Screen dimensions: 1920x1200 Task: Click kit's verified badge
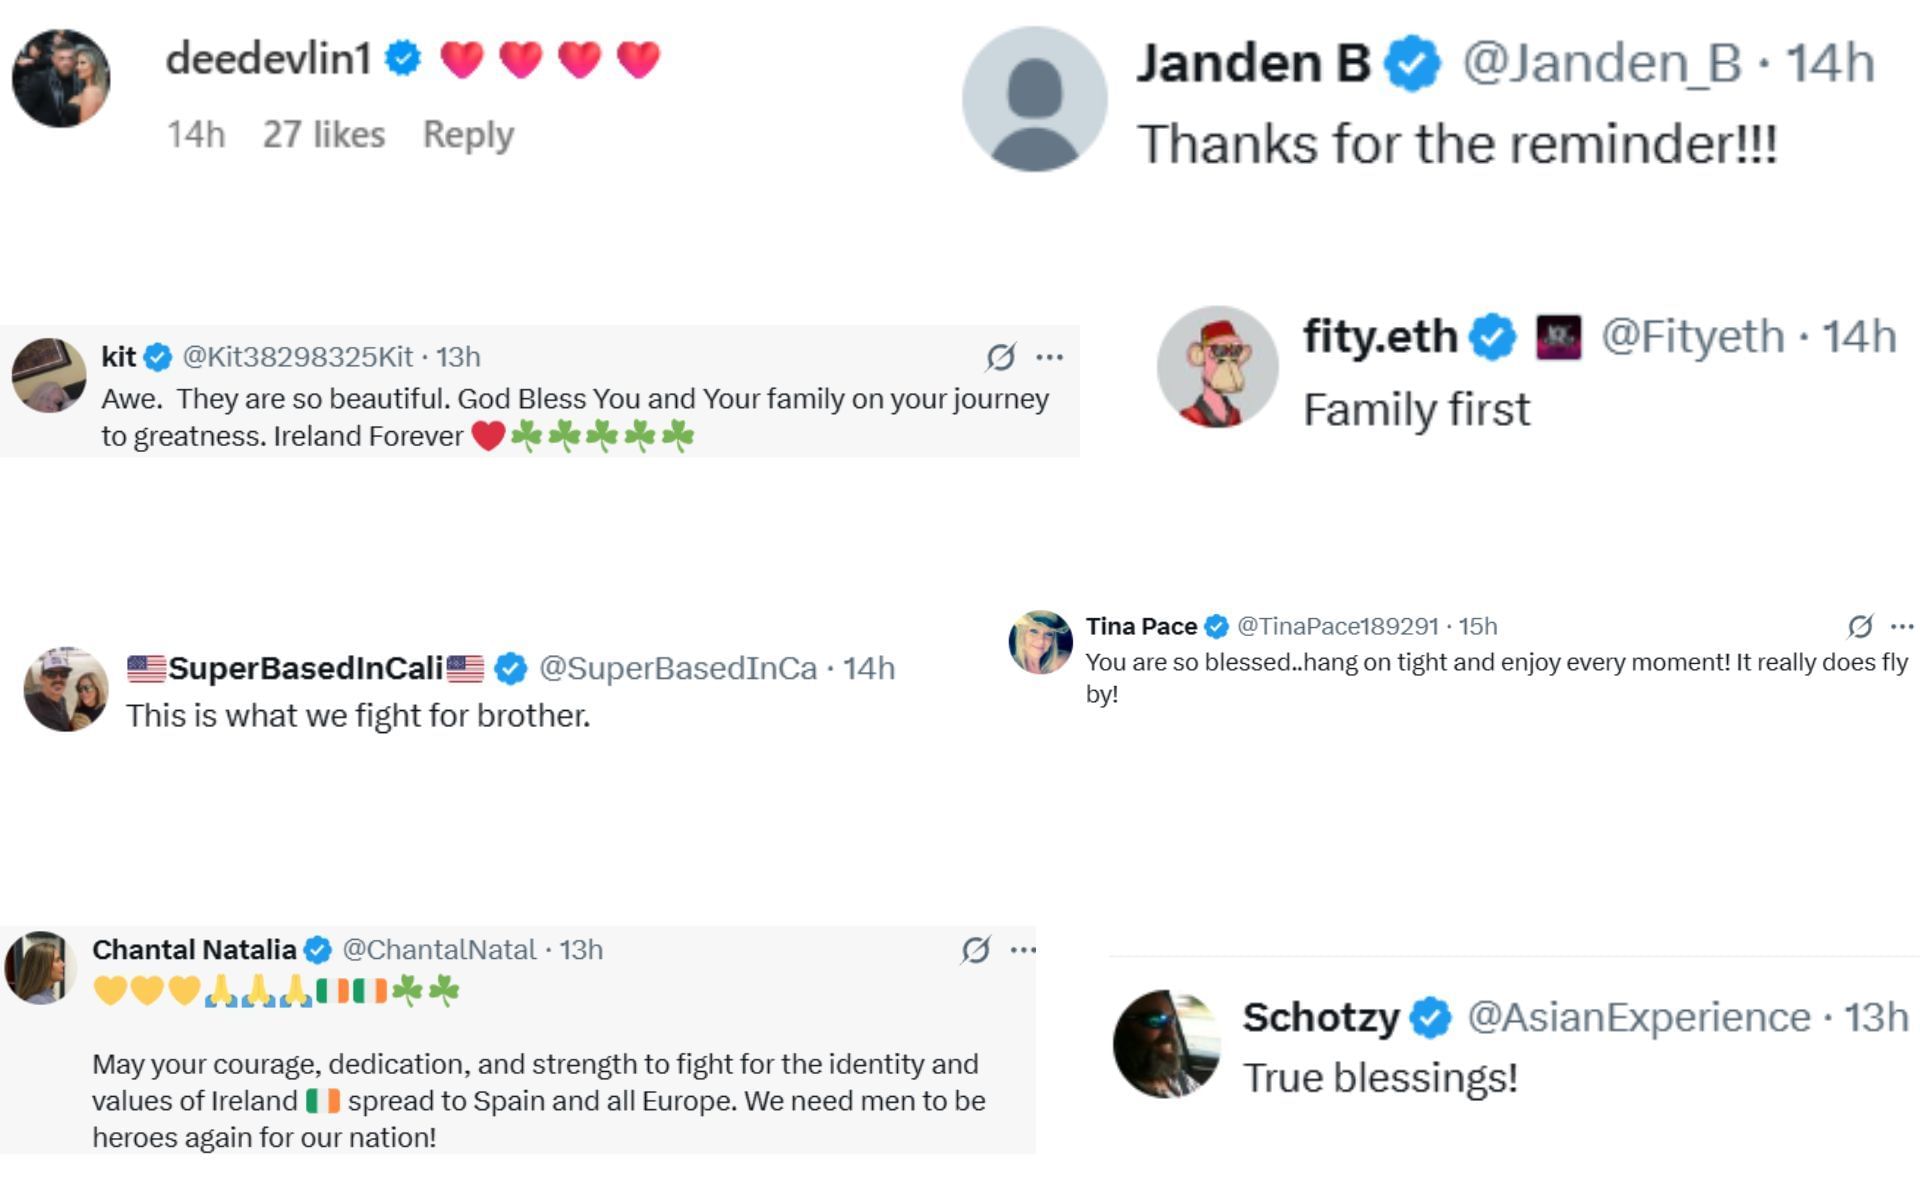point(158,357)
